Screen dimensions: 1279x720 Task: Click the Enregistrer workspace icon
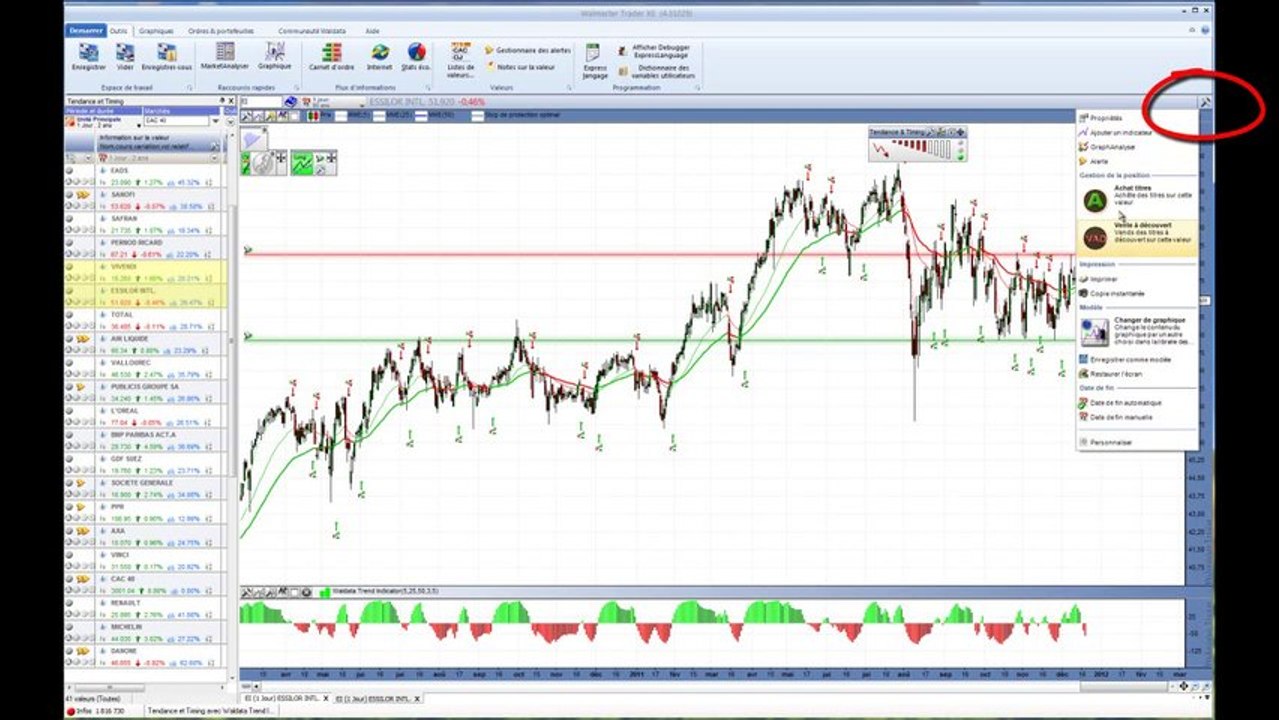pyautogui.click(x=88, y=57)
